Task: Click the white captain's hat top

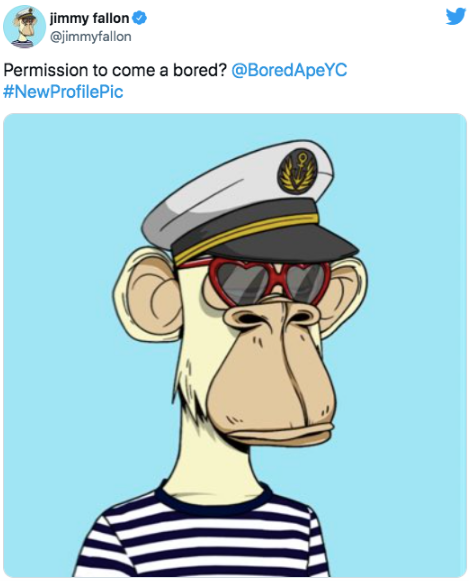Action: pos(237,189)
